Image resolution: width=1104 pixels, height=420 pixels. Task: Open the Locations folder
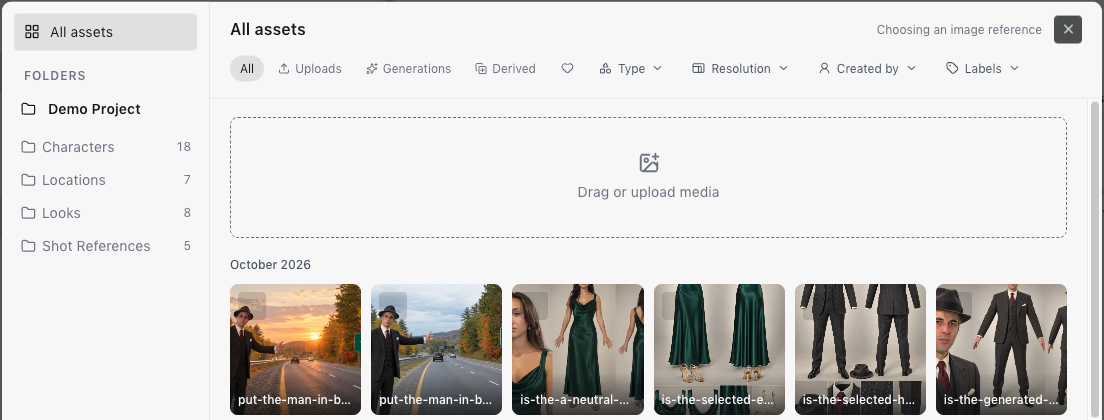[105, 180]
